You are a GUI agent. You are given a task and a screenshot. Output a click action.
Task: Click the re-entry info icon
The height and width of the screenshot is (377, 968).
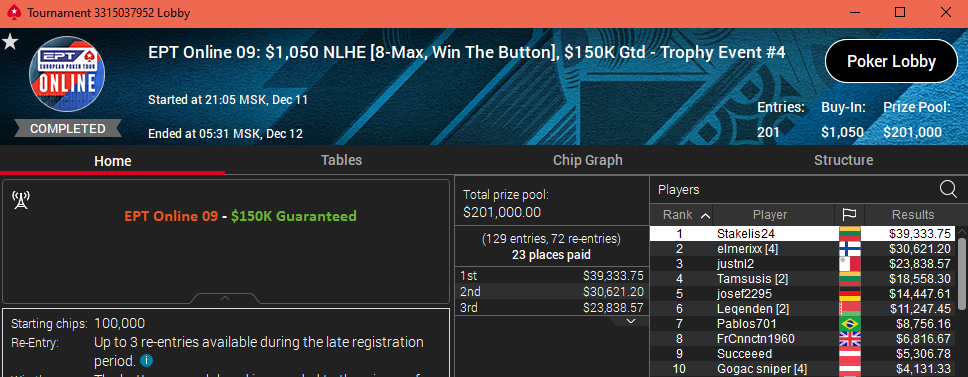146,360
